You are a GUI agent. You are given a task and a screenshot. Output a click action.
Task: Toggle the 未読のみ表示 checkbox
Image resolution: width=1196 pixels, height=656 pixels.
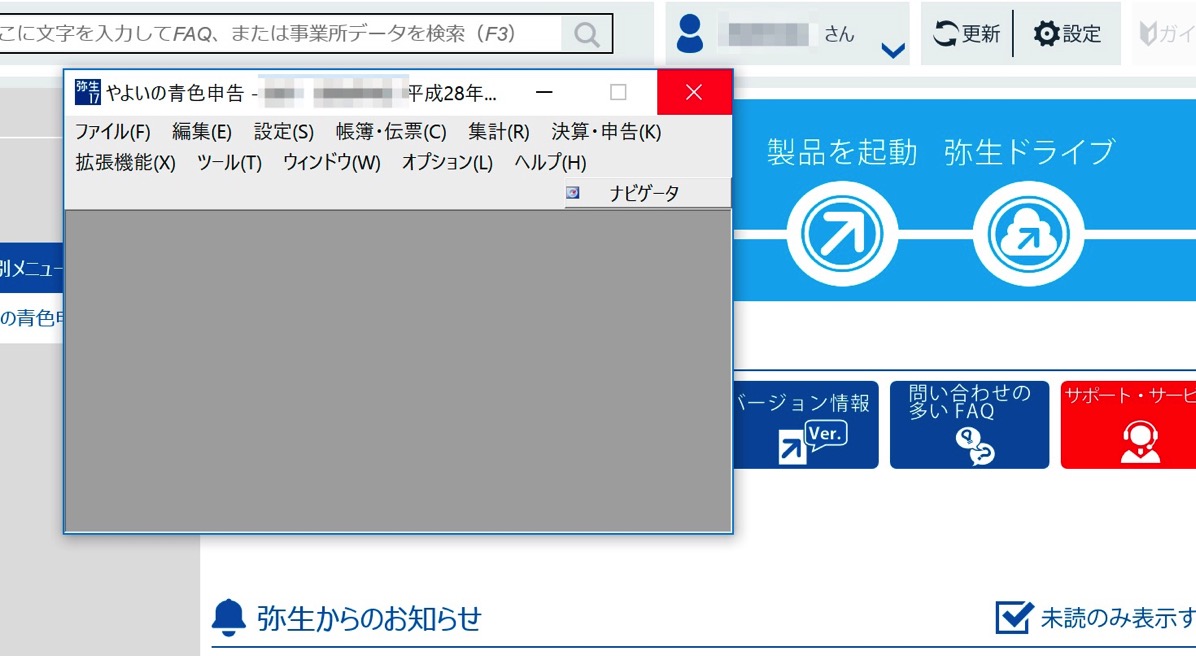point(1014,617)
